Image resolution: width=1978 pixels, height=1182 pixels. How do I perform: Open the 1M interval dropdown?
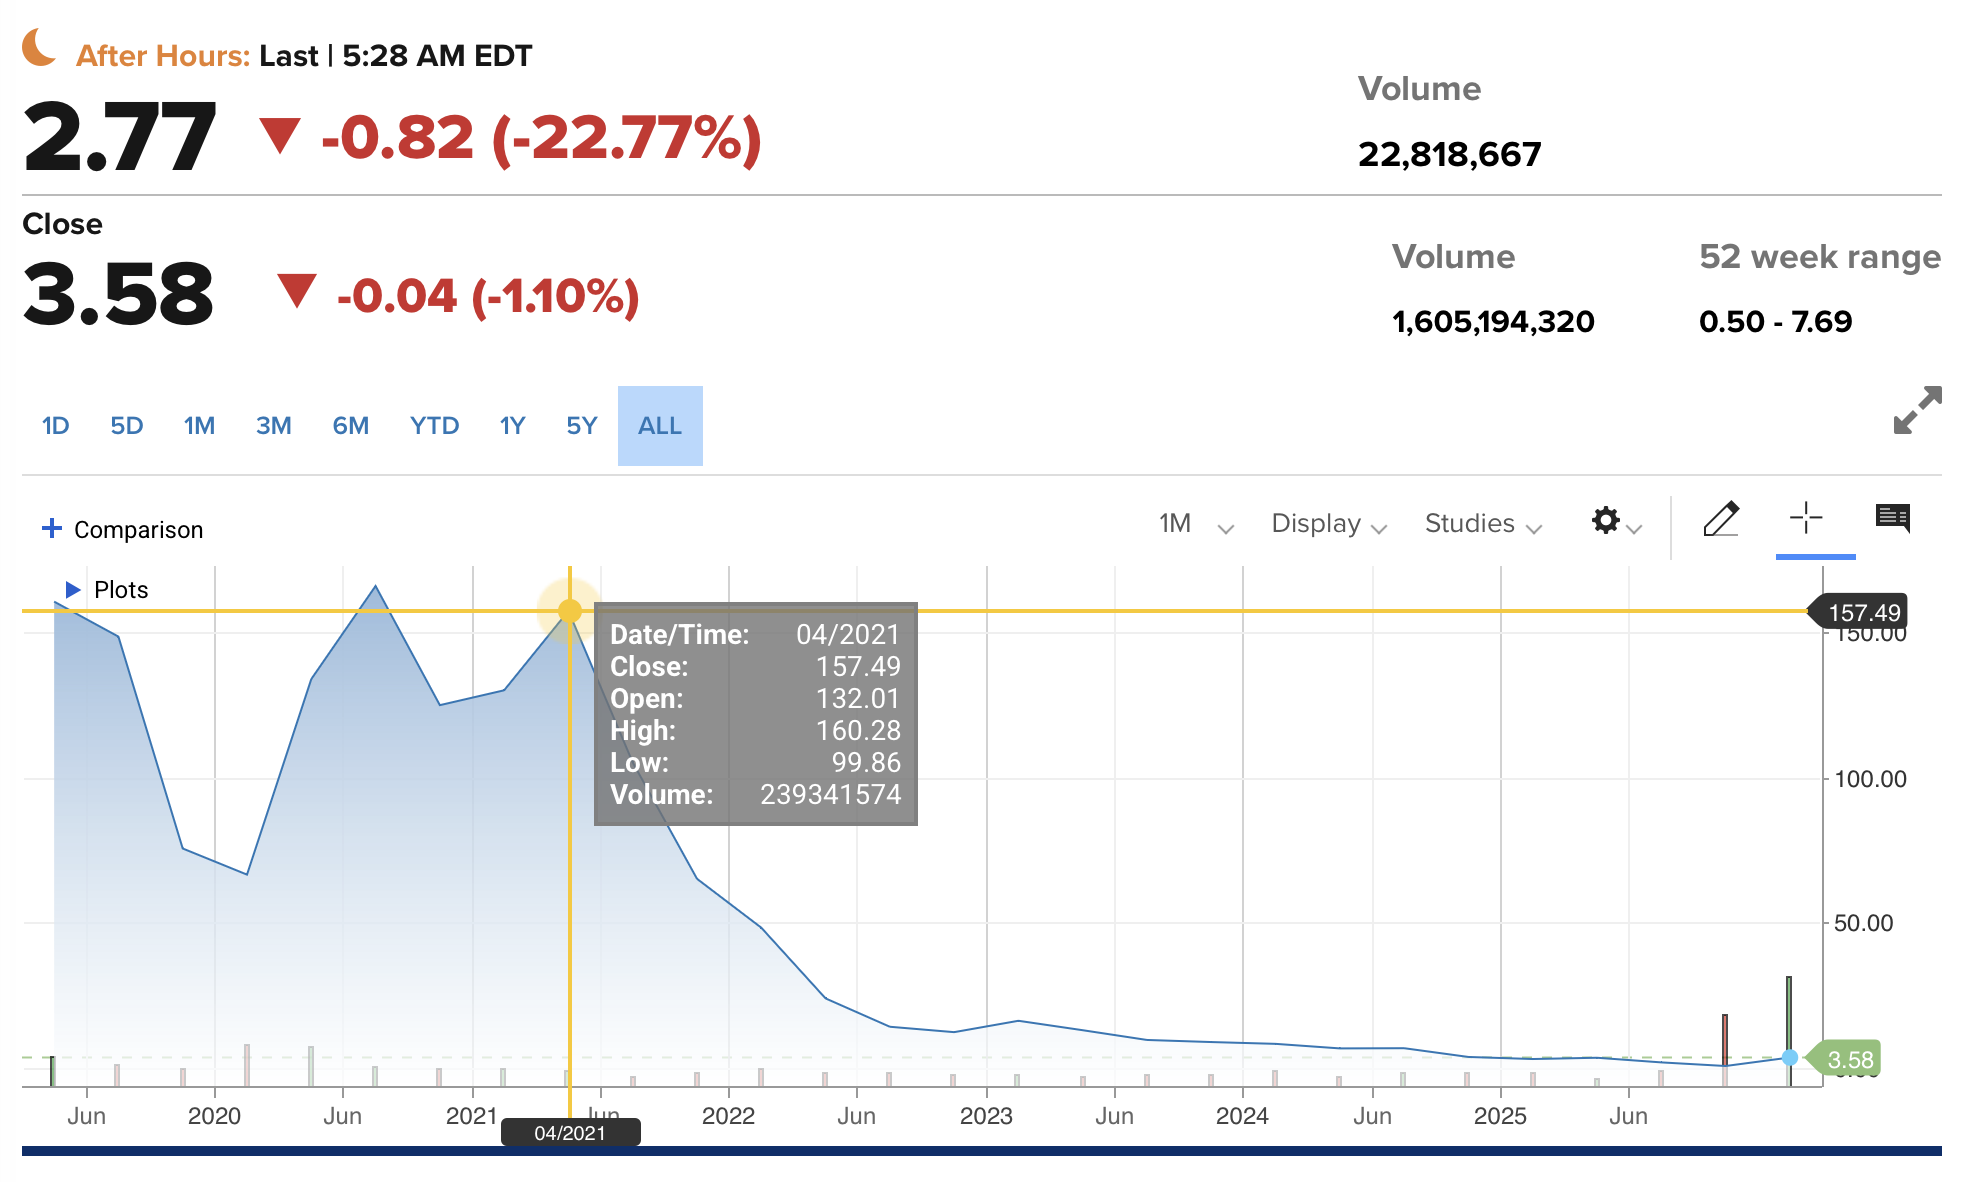(x=1195, y=524)
